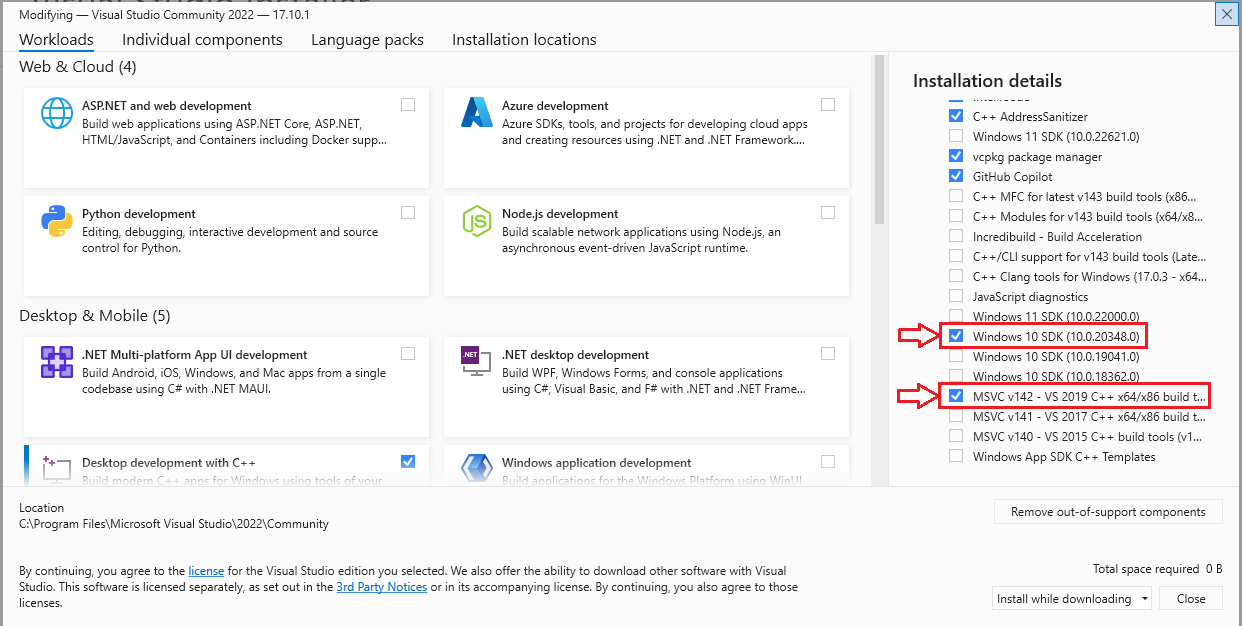The width and height of the screenshot is (1242, 626).
Task: Click the Desktop development with C++ title
Action: click(169, 463)
